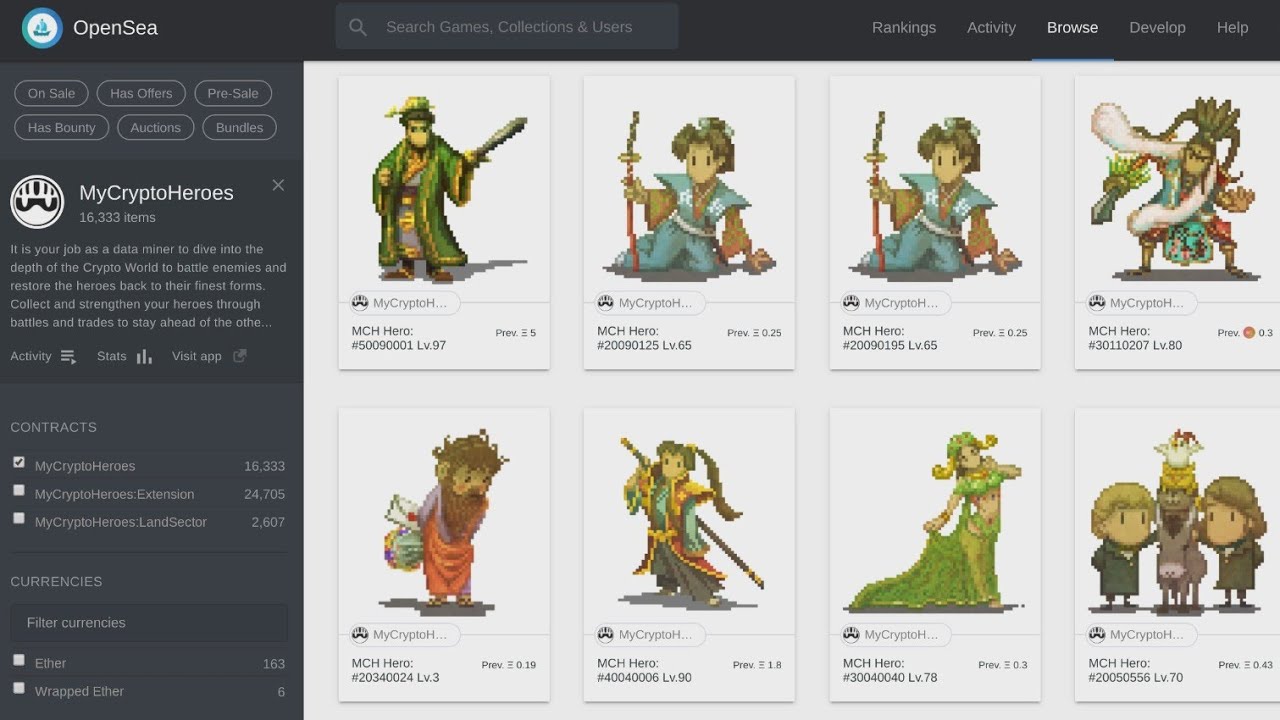Image resolution: width=1280 pixels, height=720 pixels.
Task: Open the hero #20090195 Lv.65 thumbnail
Action: tap(935, 189)
